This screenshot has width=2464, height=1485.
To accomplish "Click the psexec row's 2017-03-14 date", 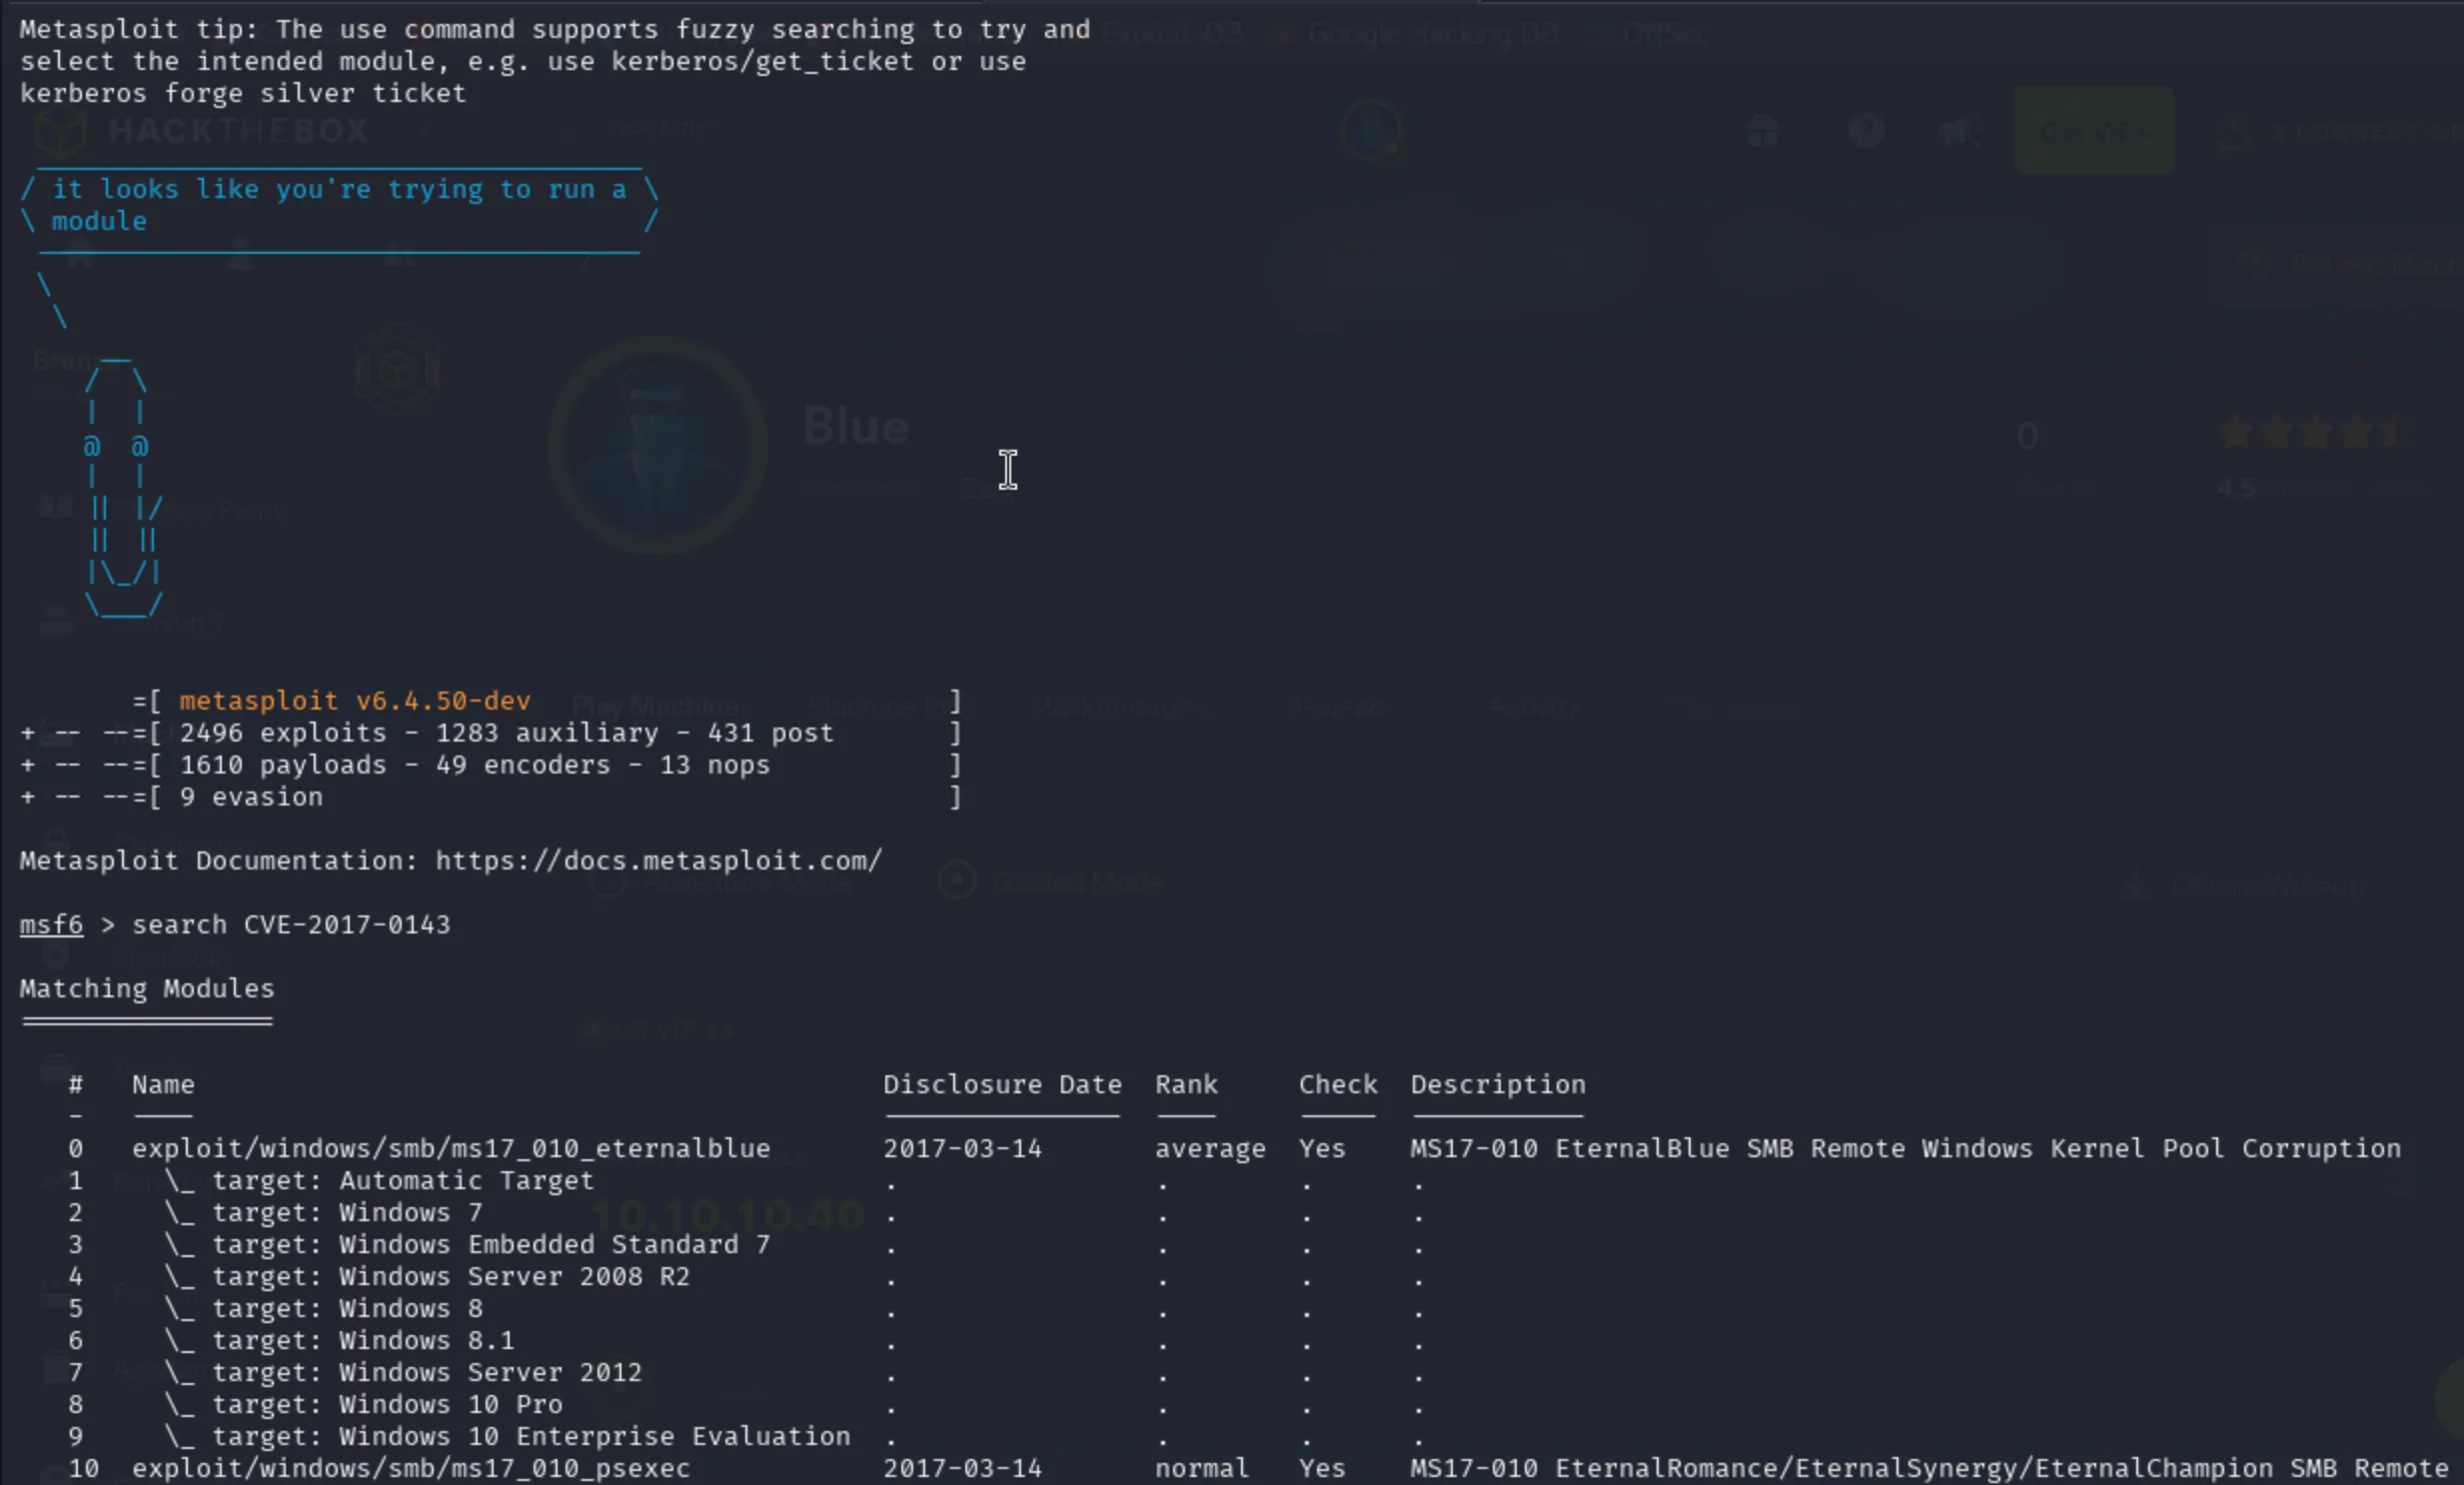I will tap(962, 1468).
